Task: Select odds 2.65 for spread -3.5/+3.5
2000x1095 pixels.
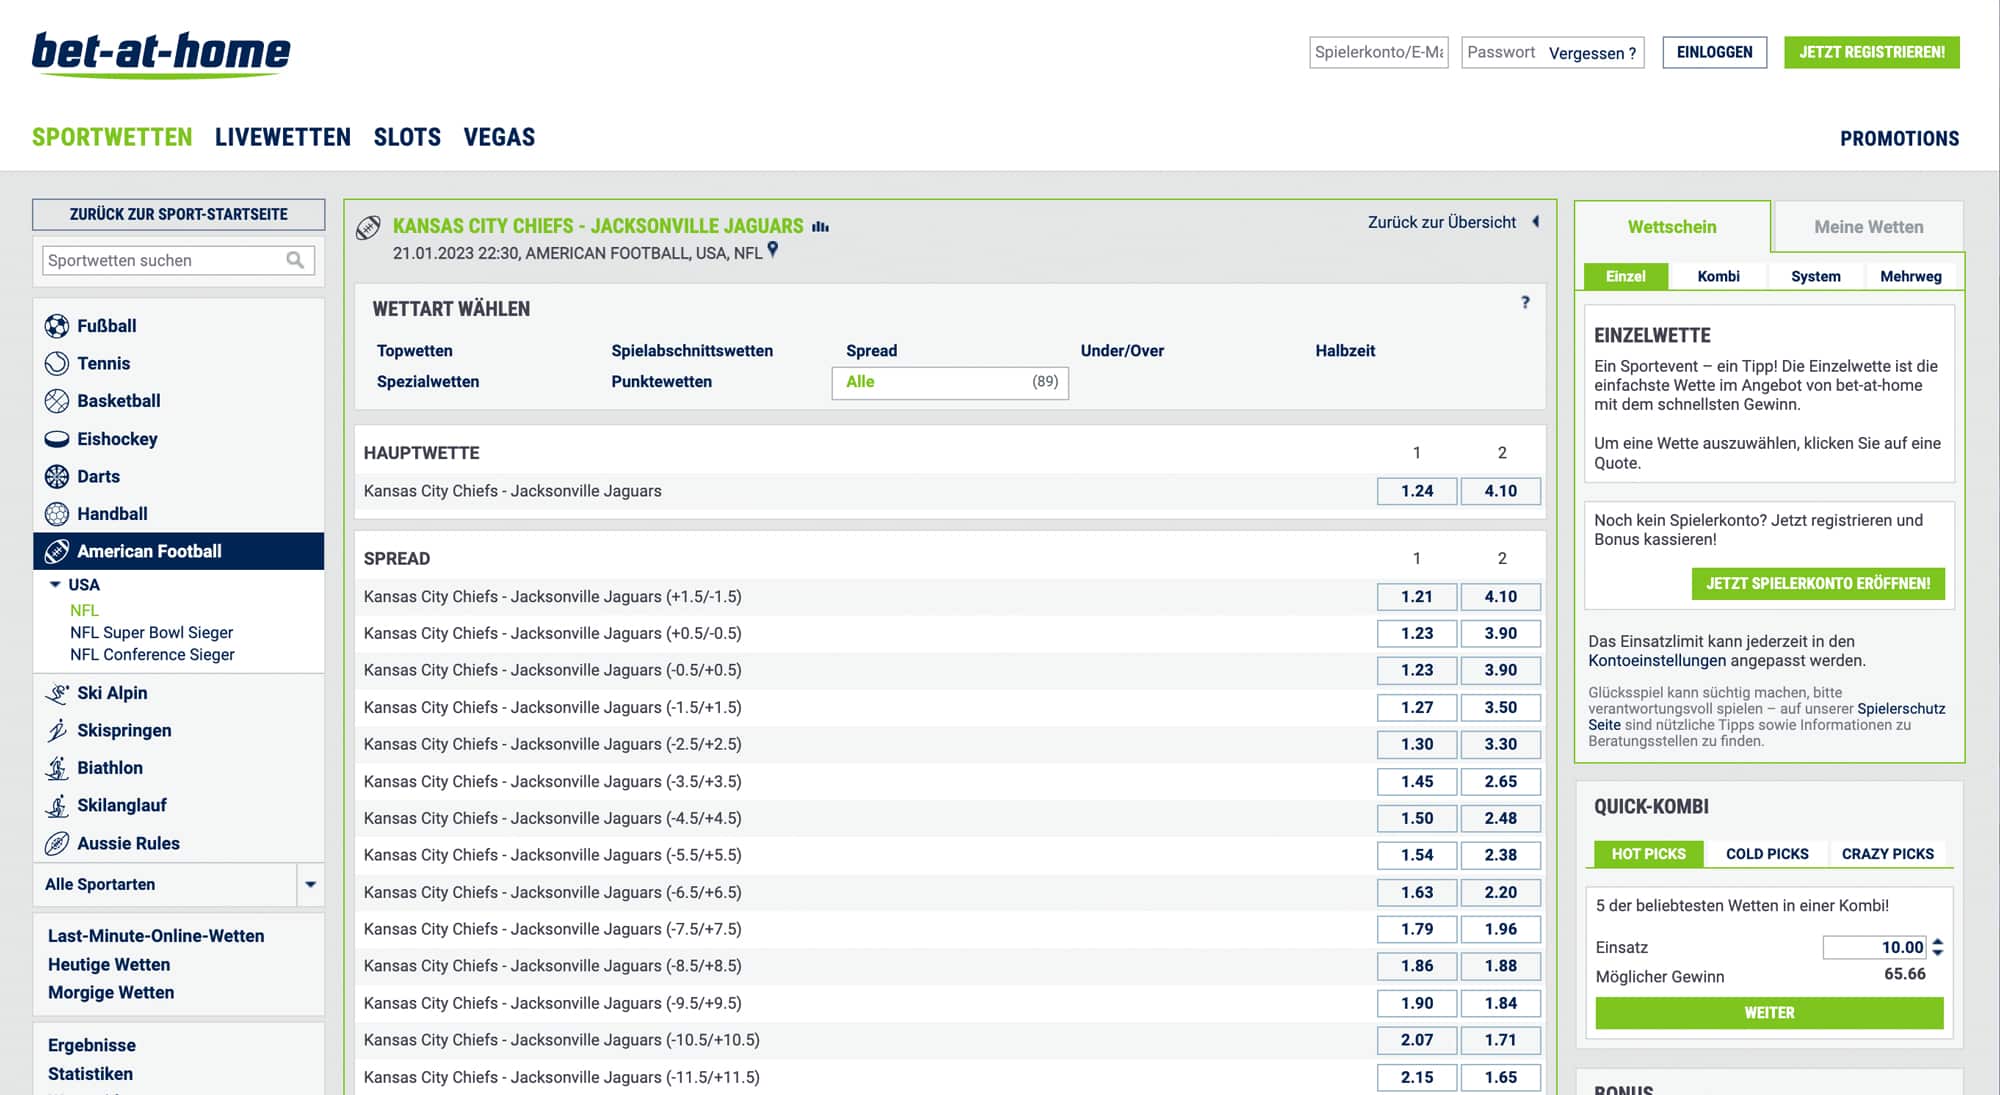Action: pyautogui.click(x=1500, y=781)
